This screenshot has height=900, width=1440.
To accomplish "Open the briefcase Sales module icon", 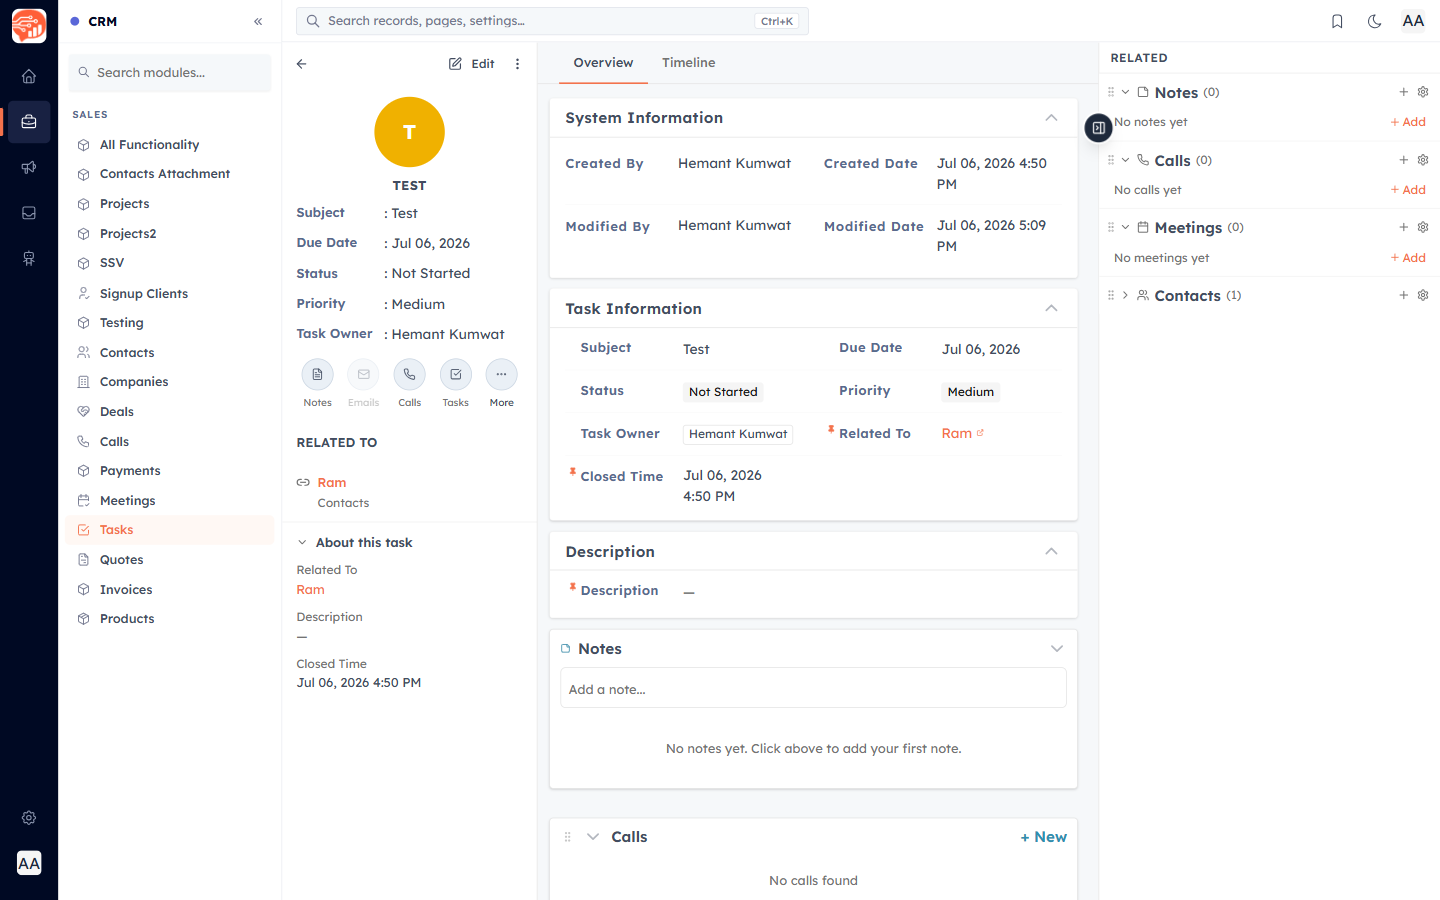I will [x=29, y=122].
